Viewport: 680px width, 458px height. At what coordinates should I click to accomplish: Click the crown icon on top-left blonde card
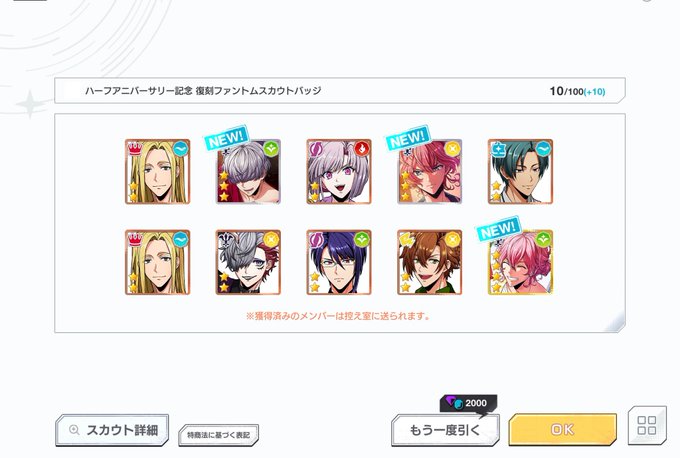point(135,149)
